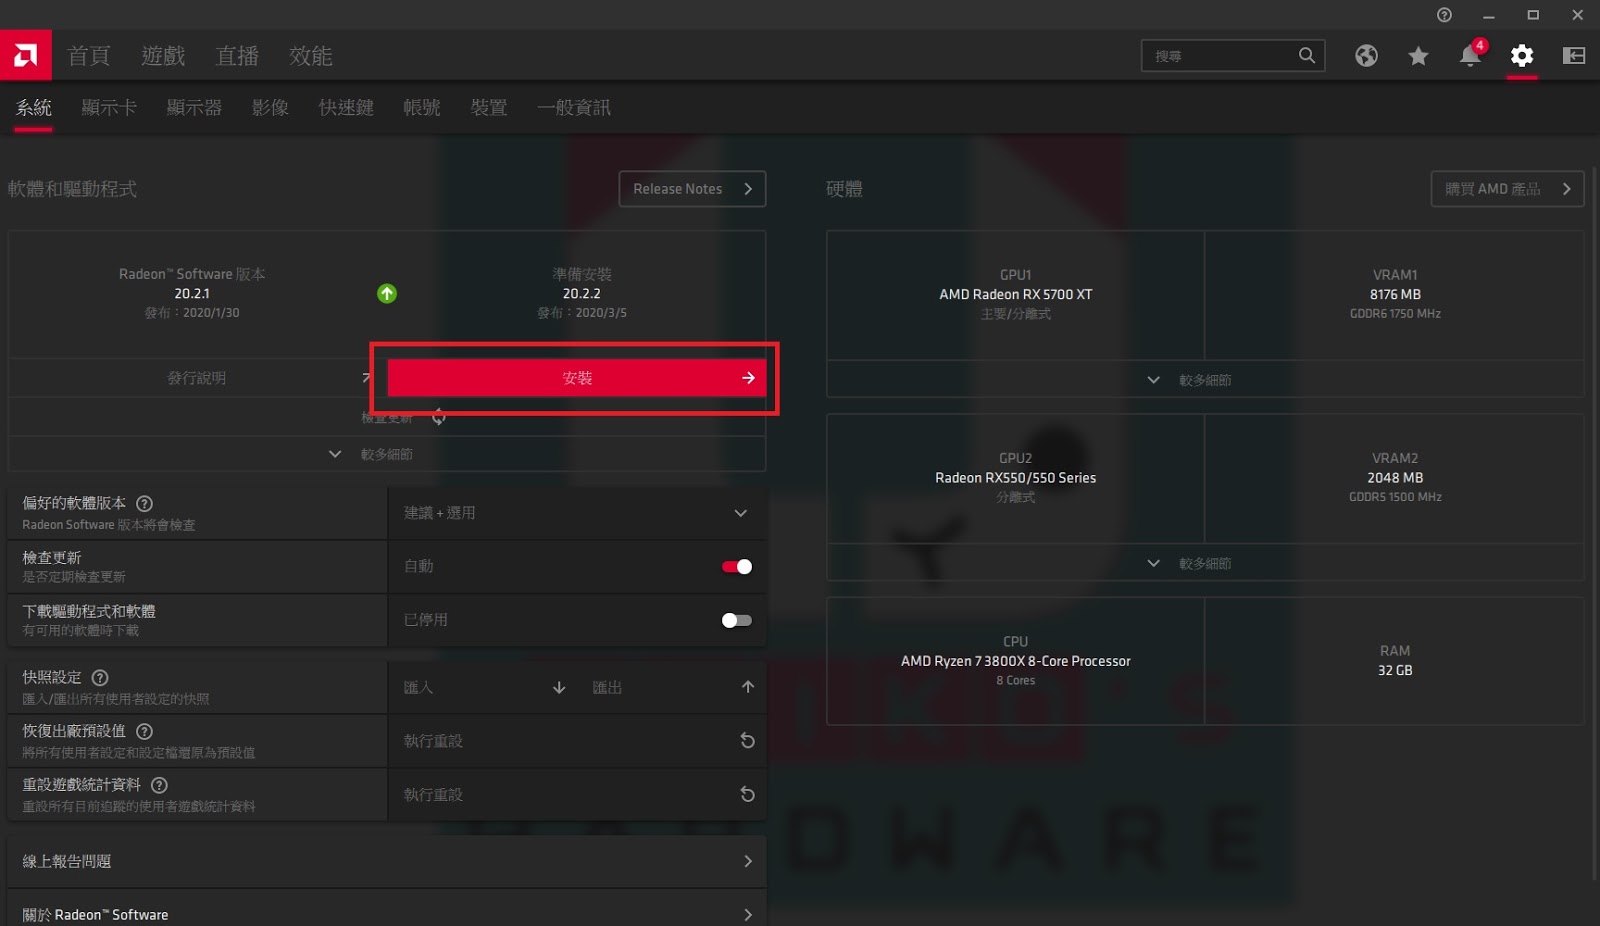Show help for 恢復出廠預設值

point(144,732)
